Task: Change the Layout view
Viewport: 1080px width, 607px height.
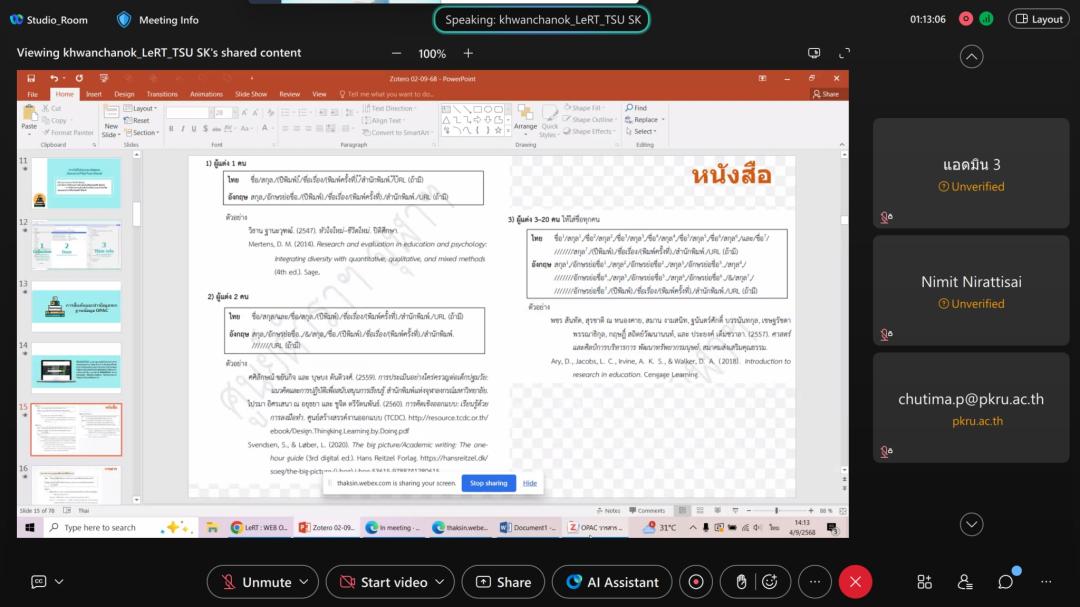Action: point(1039,19)
